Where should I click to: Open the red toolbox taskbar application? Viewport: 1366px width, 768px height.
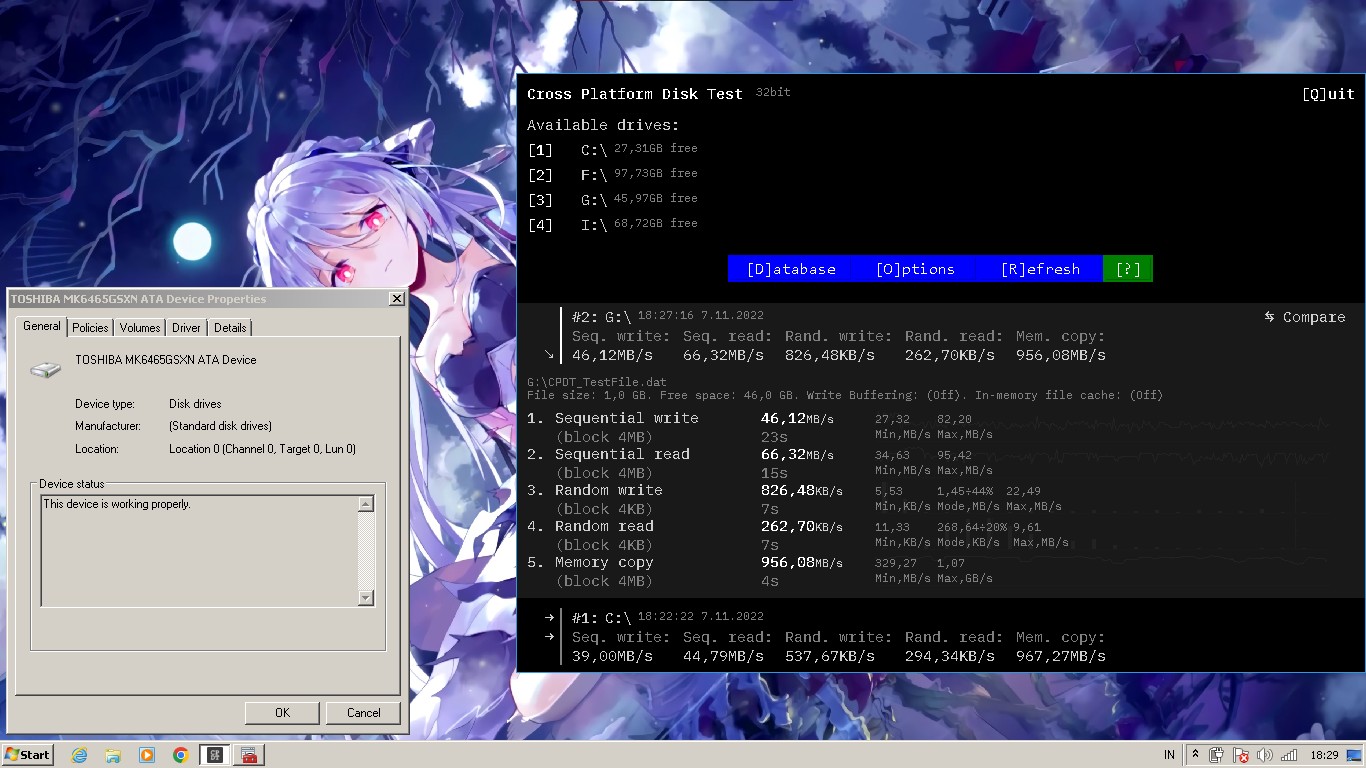coord(249,755)
